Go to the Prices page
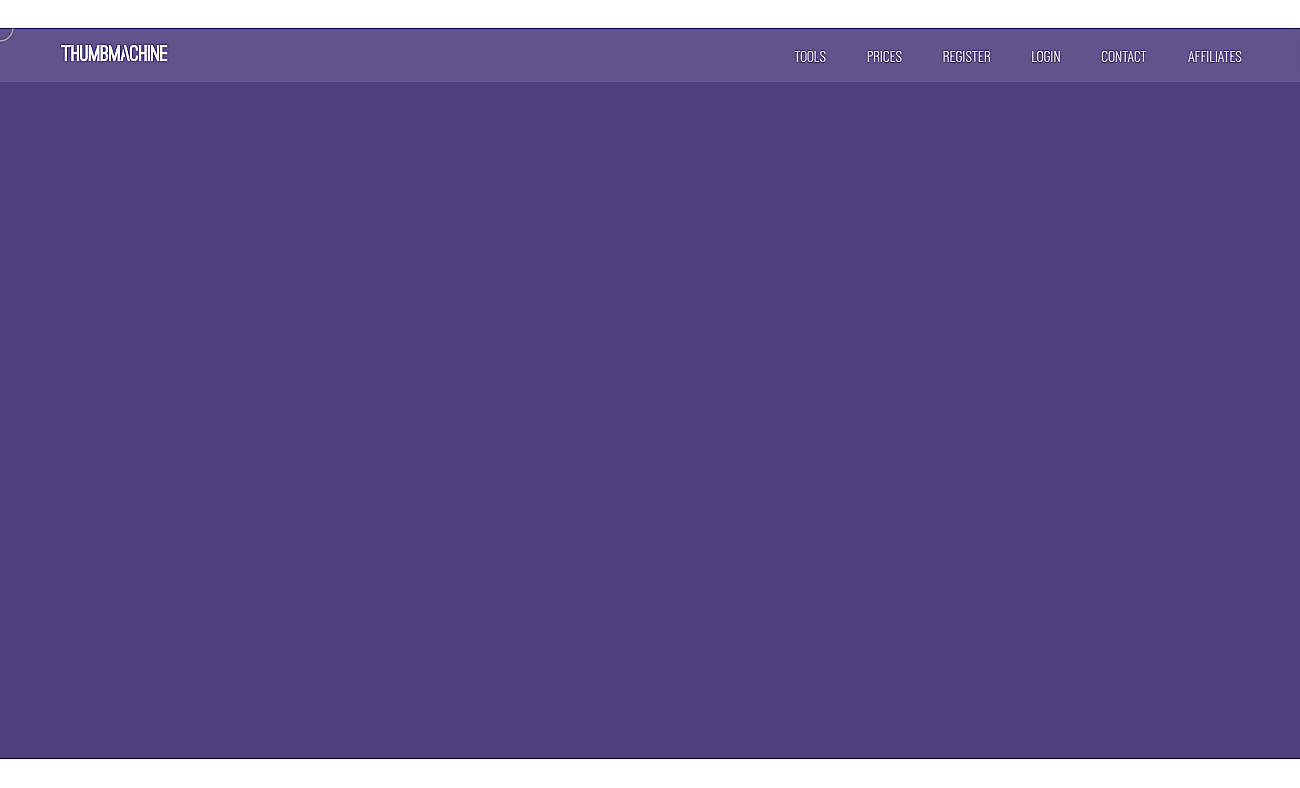 click(x=884, y=57)
